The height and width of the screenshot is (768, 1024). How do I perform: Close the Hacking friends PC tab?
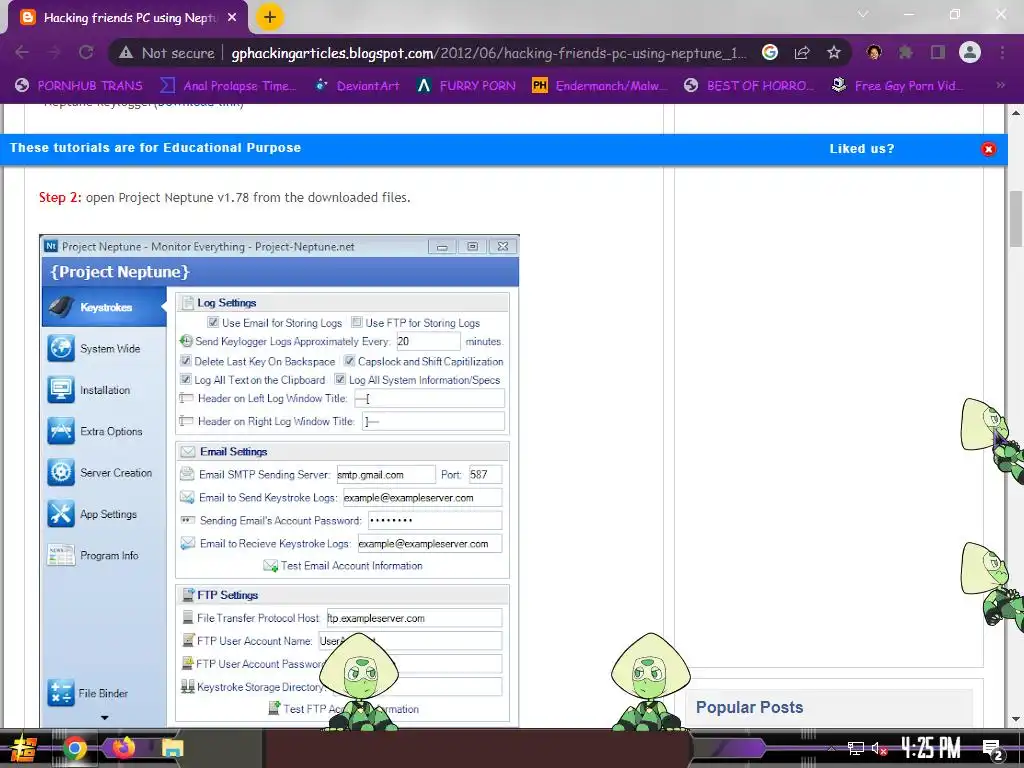tap(232, 18)
